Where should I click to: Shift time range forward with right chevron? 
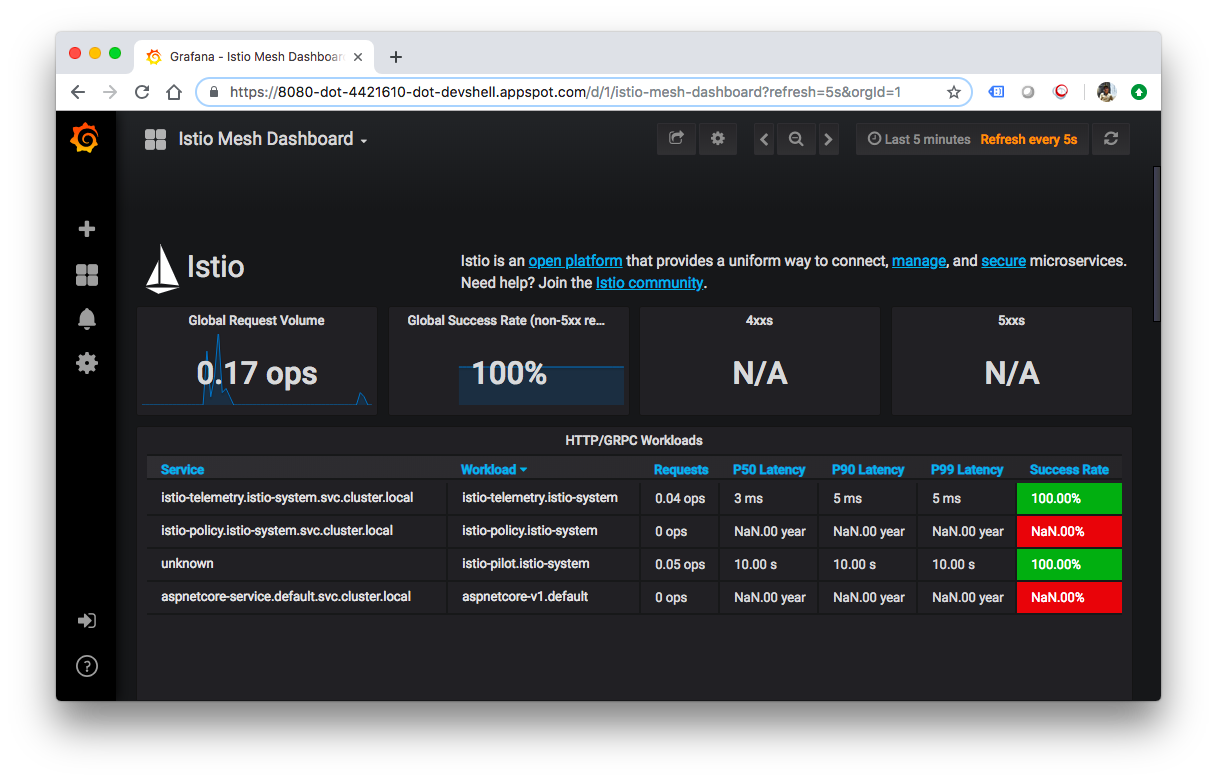[x=828, y=140]
